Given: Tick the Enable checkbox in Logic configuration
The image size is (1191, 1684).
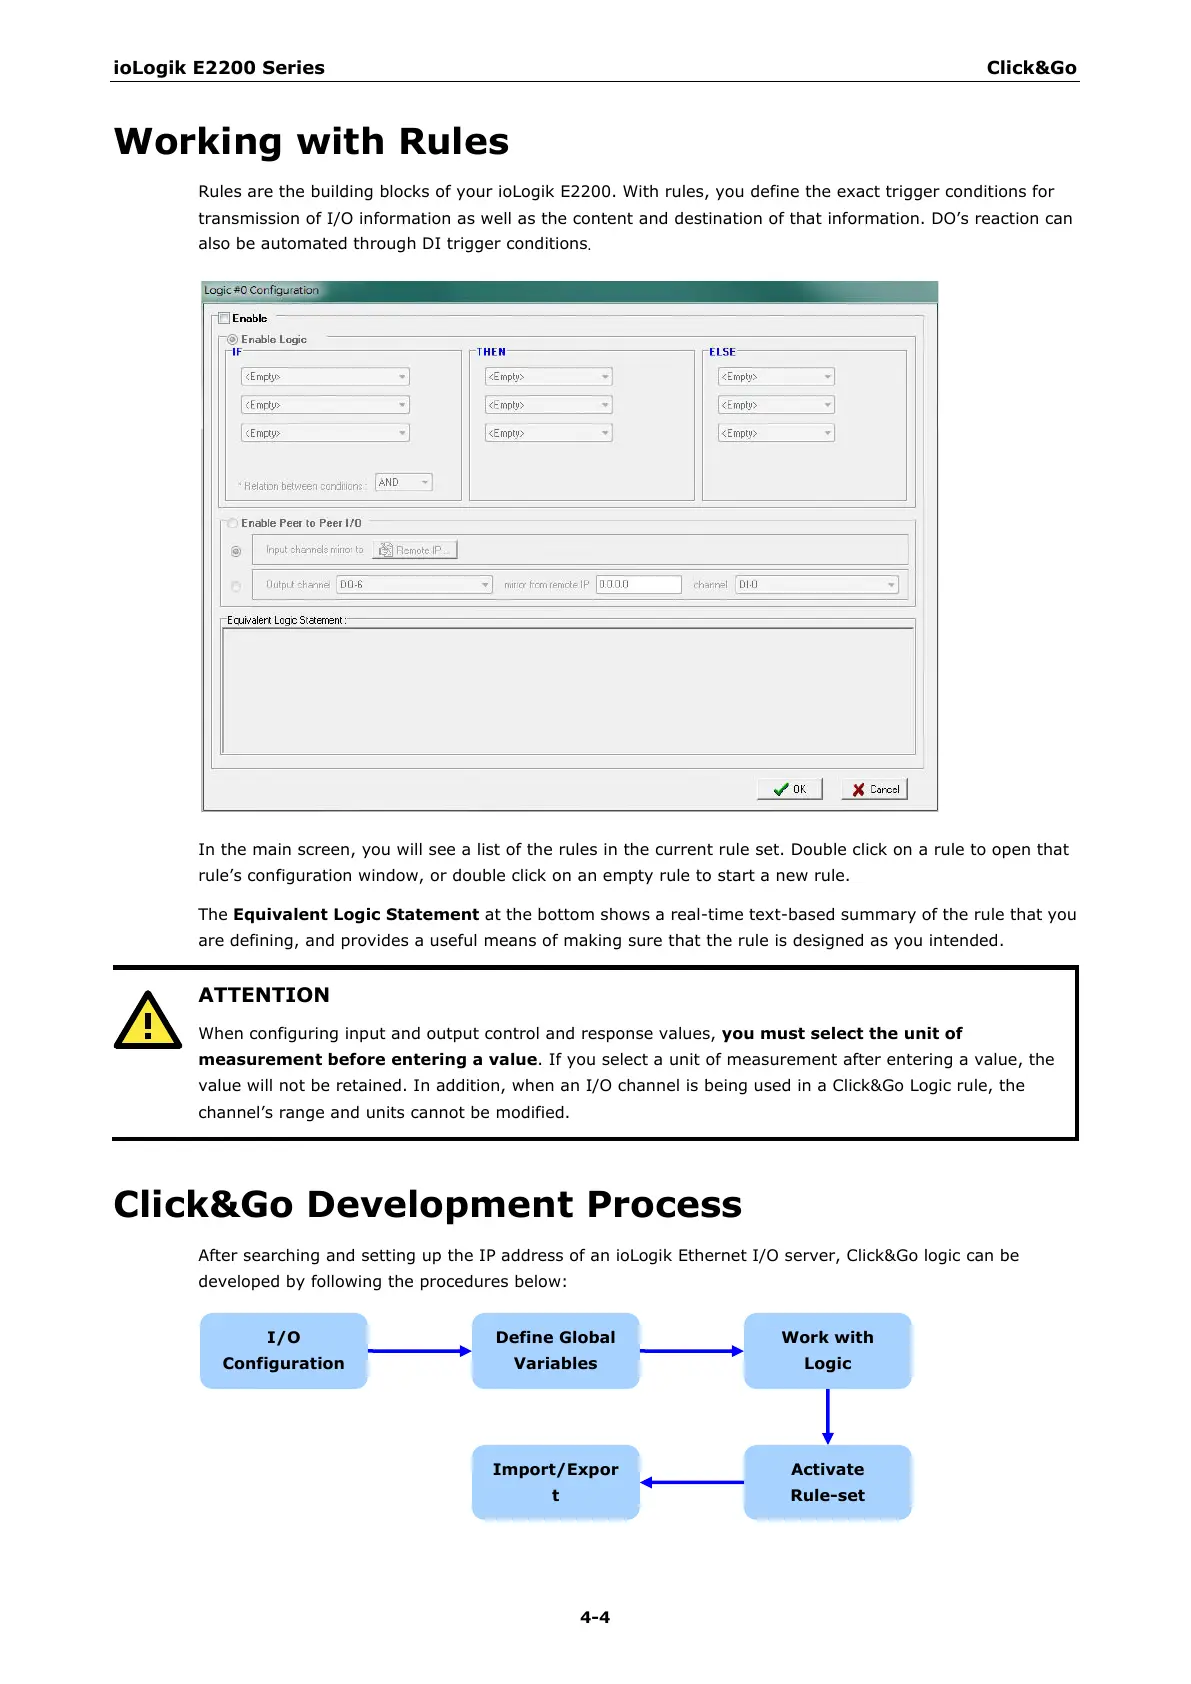Looking at the screenshot, I should click(x=224, y=318).
